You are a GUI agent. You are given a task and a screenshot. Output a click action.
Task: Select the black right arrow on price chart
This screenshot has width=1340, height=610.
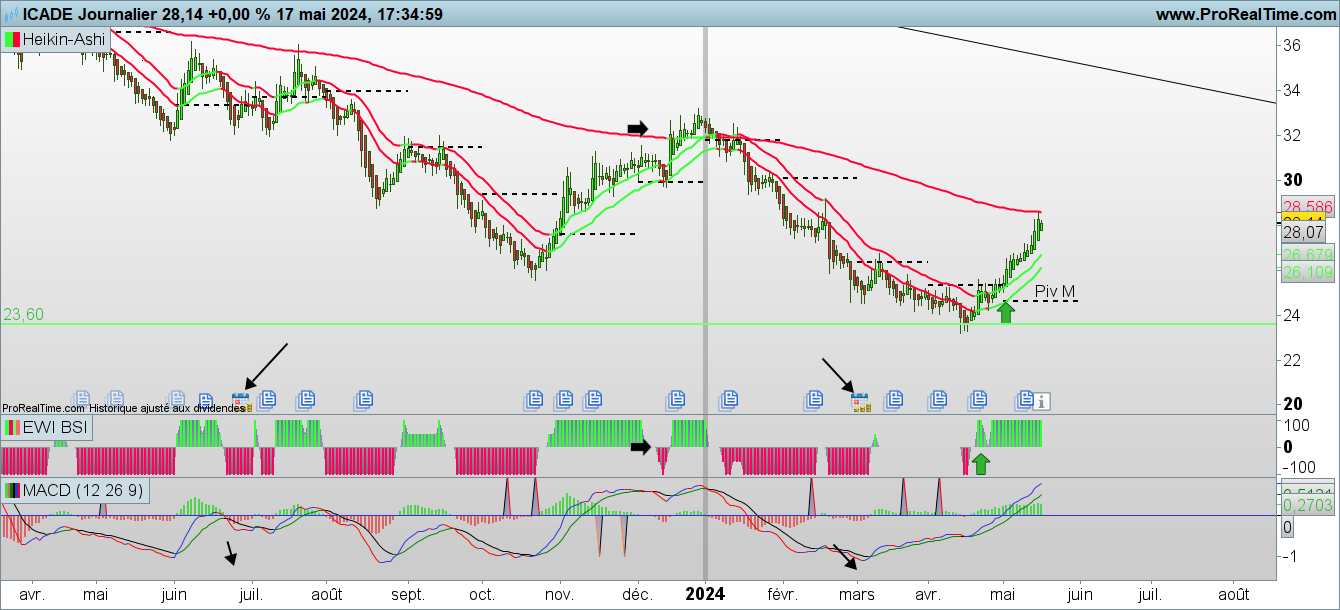click(638, 127)
